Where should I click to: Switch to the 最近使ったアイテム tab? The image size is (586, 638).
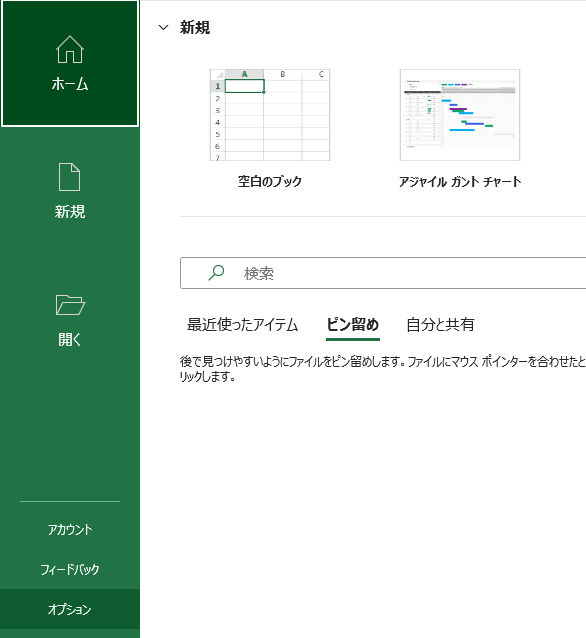click(243, 325)
